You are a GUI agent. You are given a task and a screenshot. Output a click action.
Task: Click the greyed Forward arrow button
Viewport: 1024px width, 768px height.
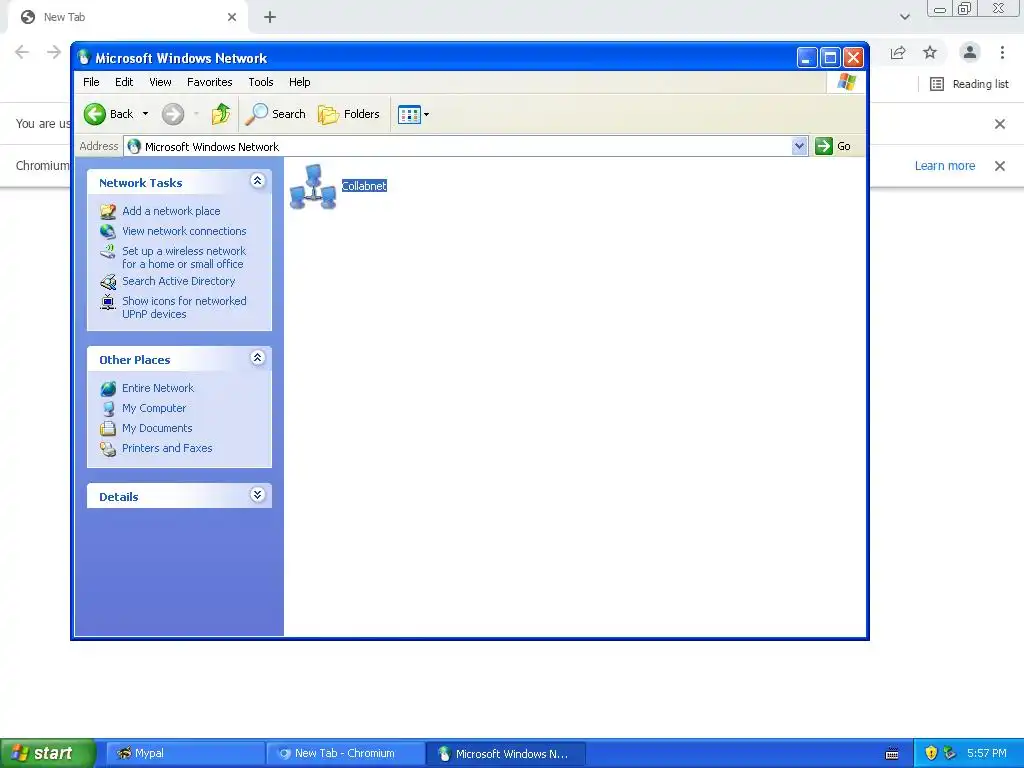pyautogui.click(x=172, y=114)
